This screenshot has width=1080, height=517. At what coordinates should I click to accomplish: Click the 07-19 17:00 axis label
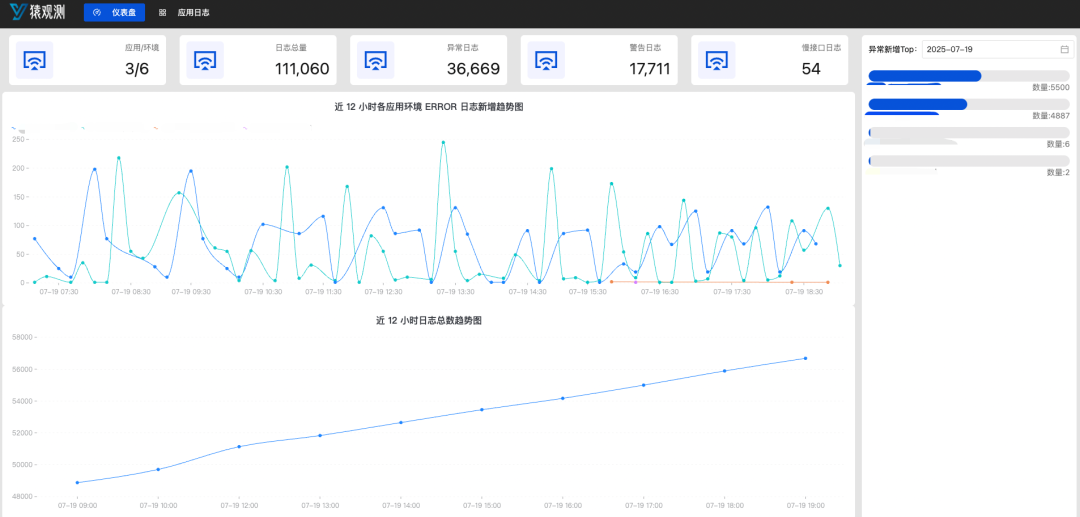click(x=643, y=505)
